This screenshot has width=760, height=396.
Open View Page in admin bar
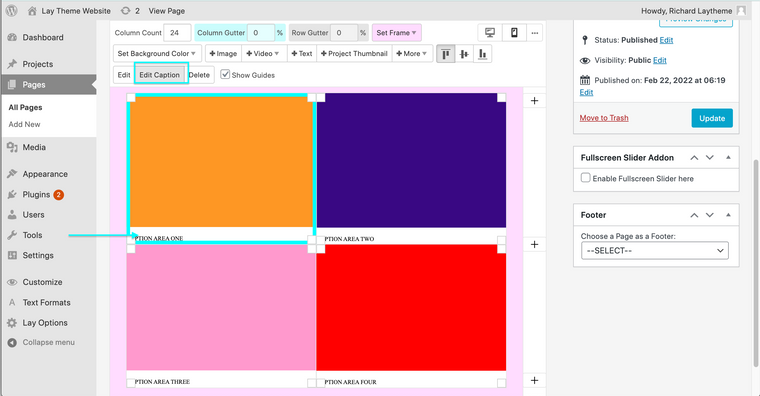coord(166,11)
